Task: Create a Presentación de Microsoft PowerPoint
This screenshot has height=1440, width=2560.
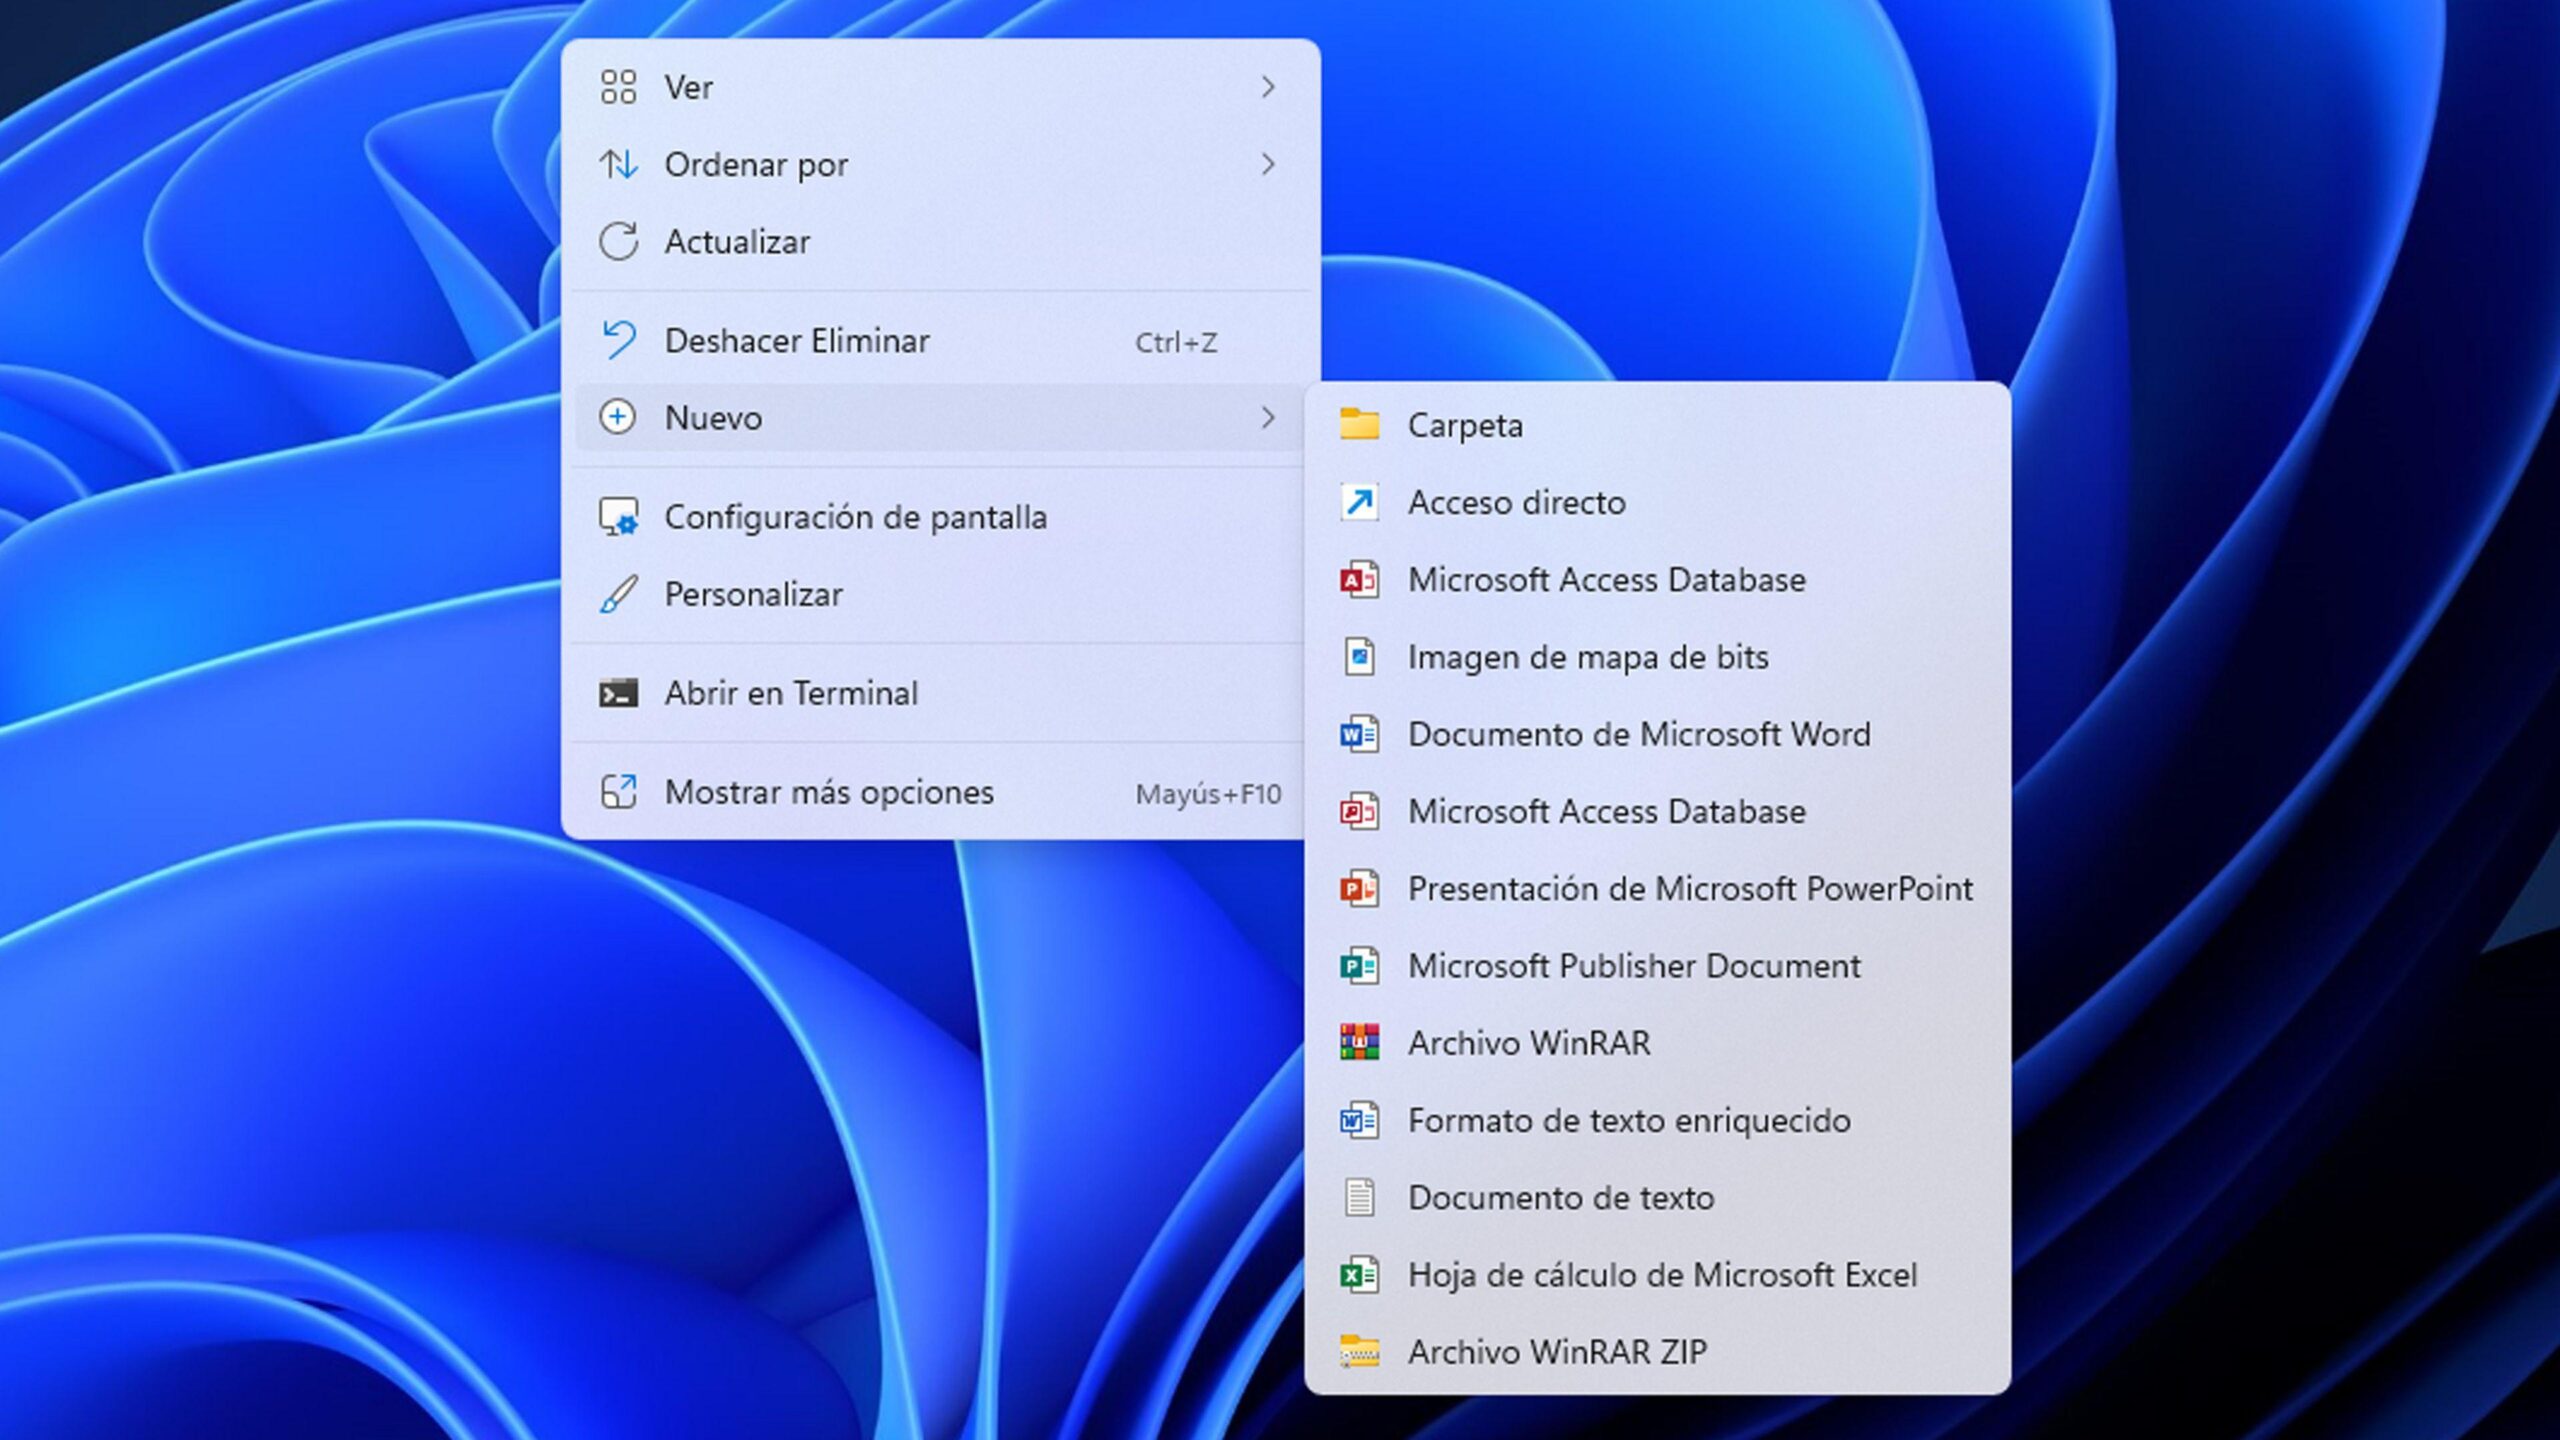Action: pyautogui.click(x=1657, y=888)
